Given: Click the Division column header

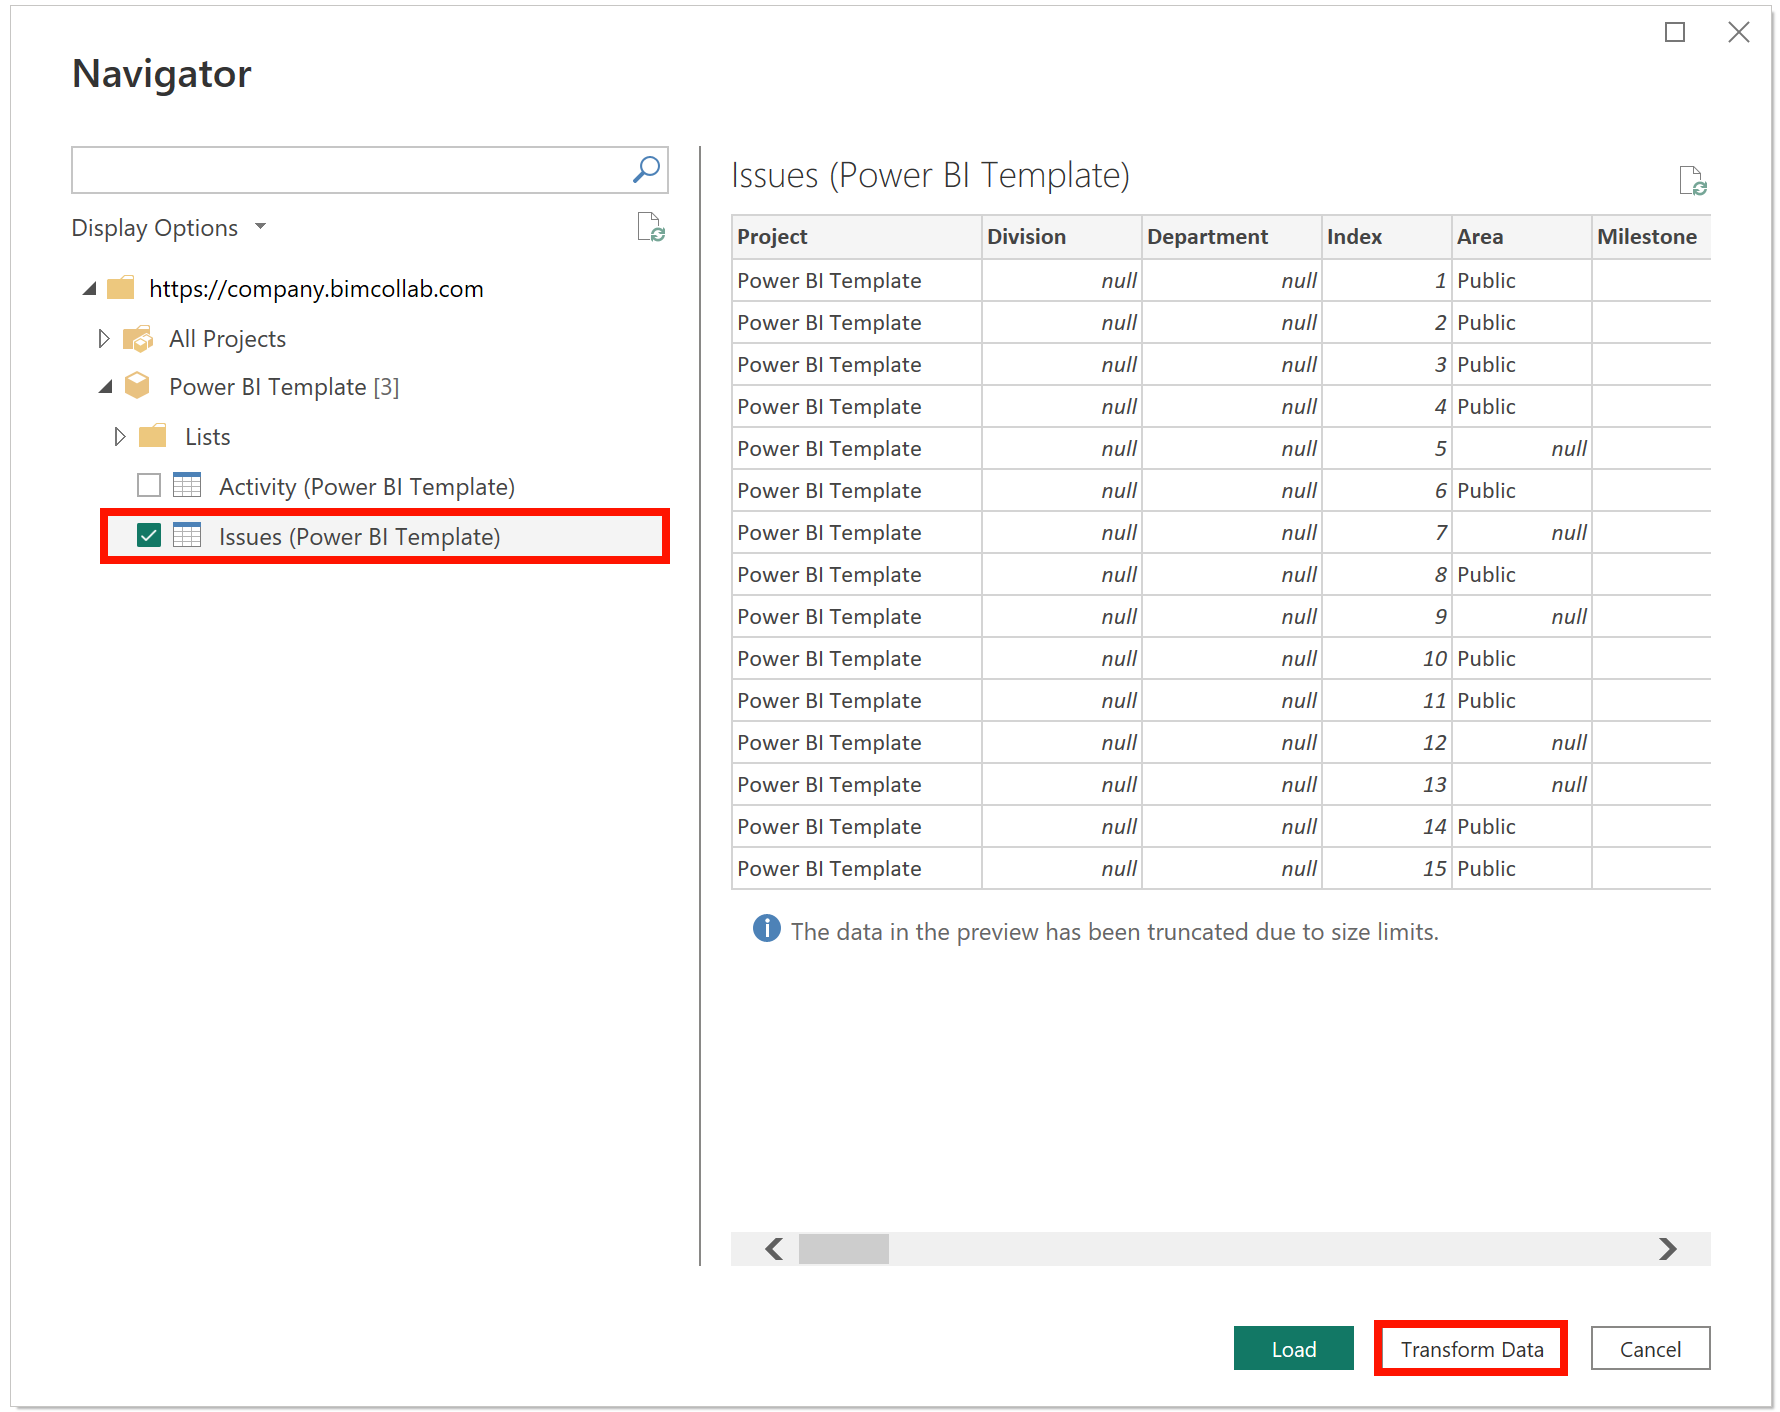Looking at the screenshot, I should [x=1061, y=237].
